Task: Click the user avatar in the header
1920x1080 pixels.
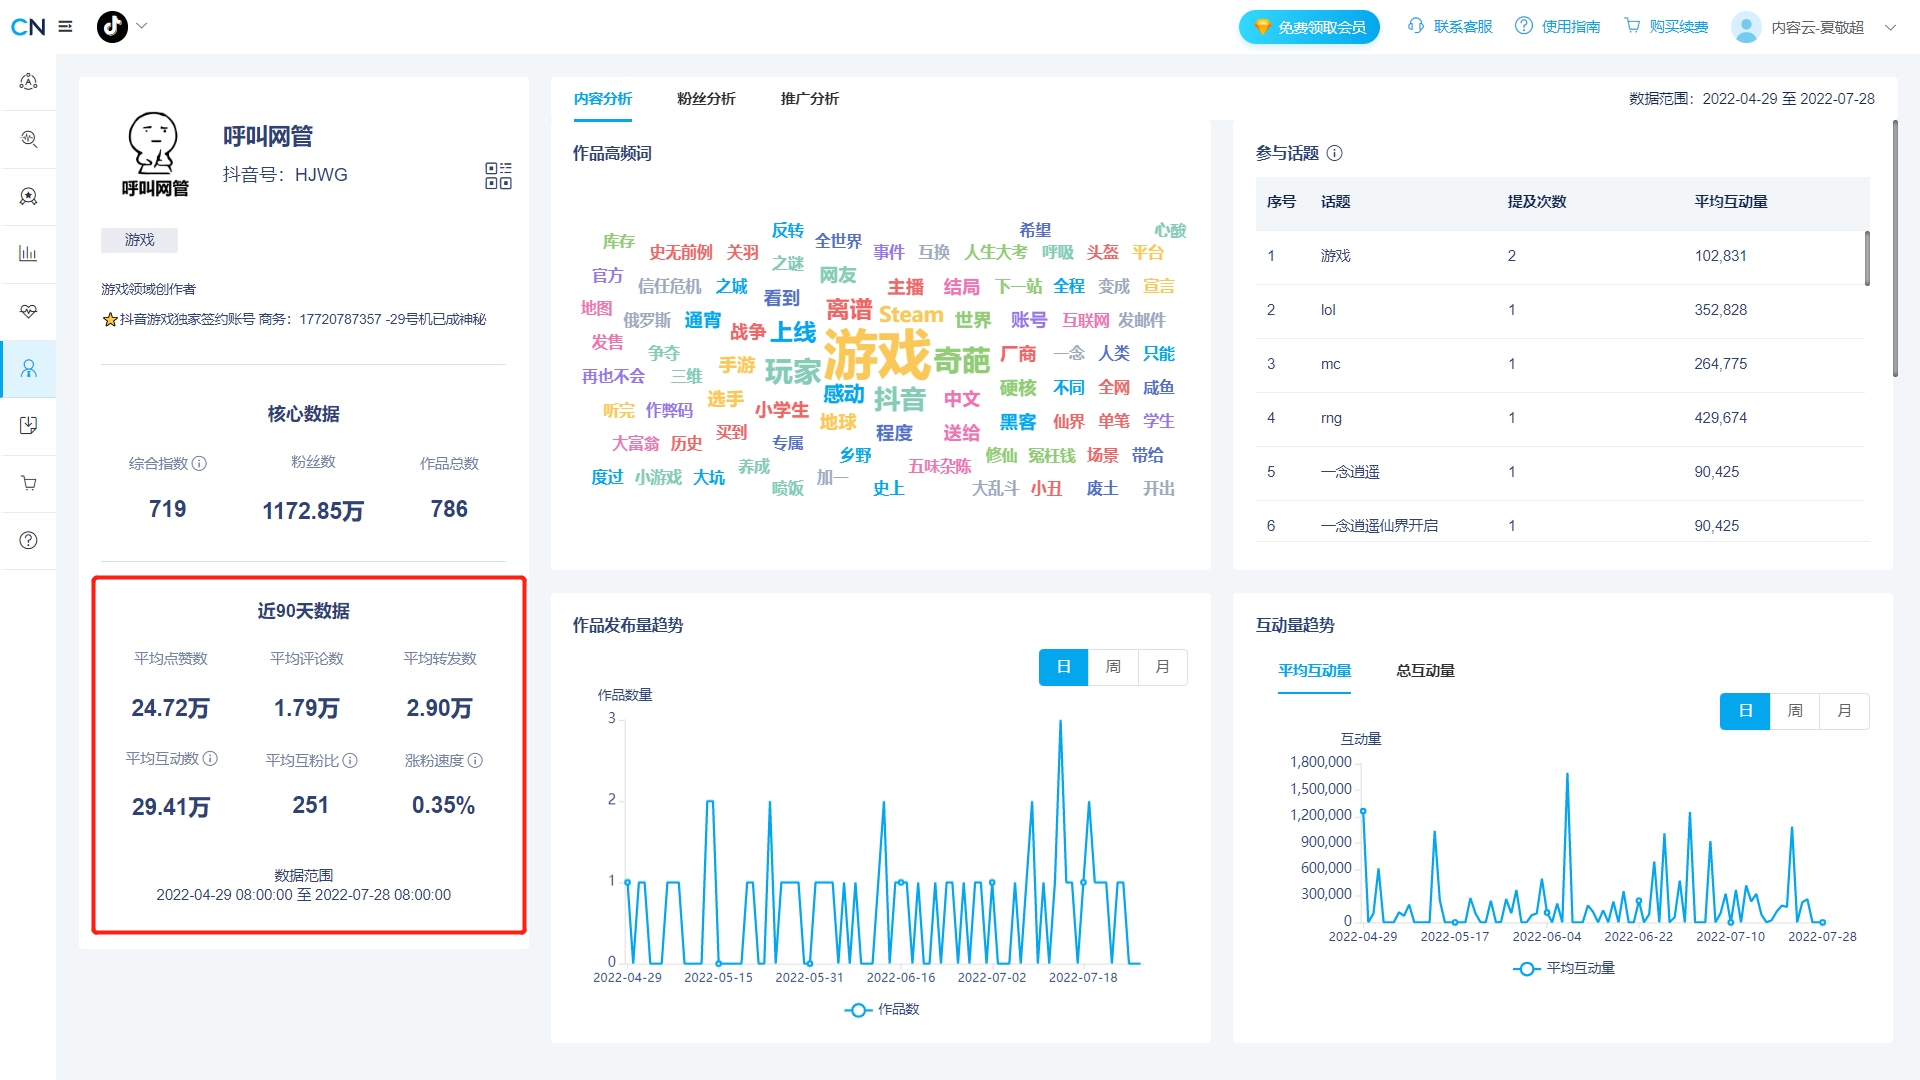Action: pyautogui.click(x=1746, y=27)
